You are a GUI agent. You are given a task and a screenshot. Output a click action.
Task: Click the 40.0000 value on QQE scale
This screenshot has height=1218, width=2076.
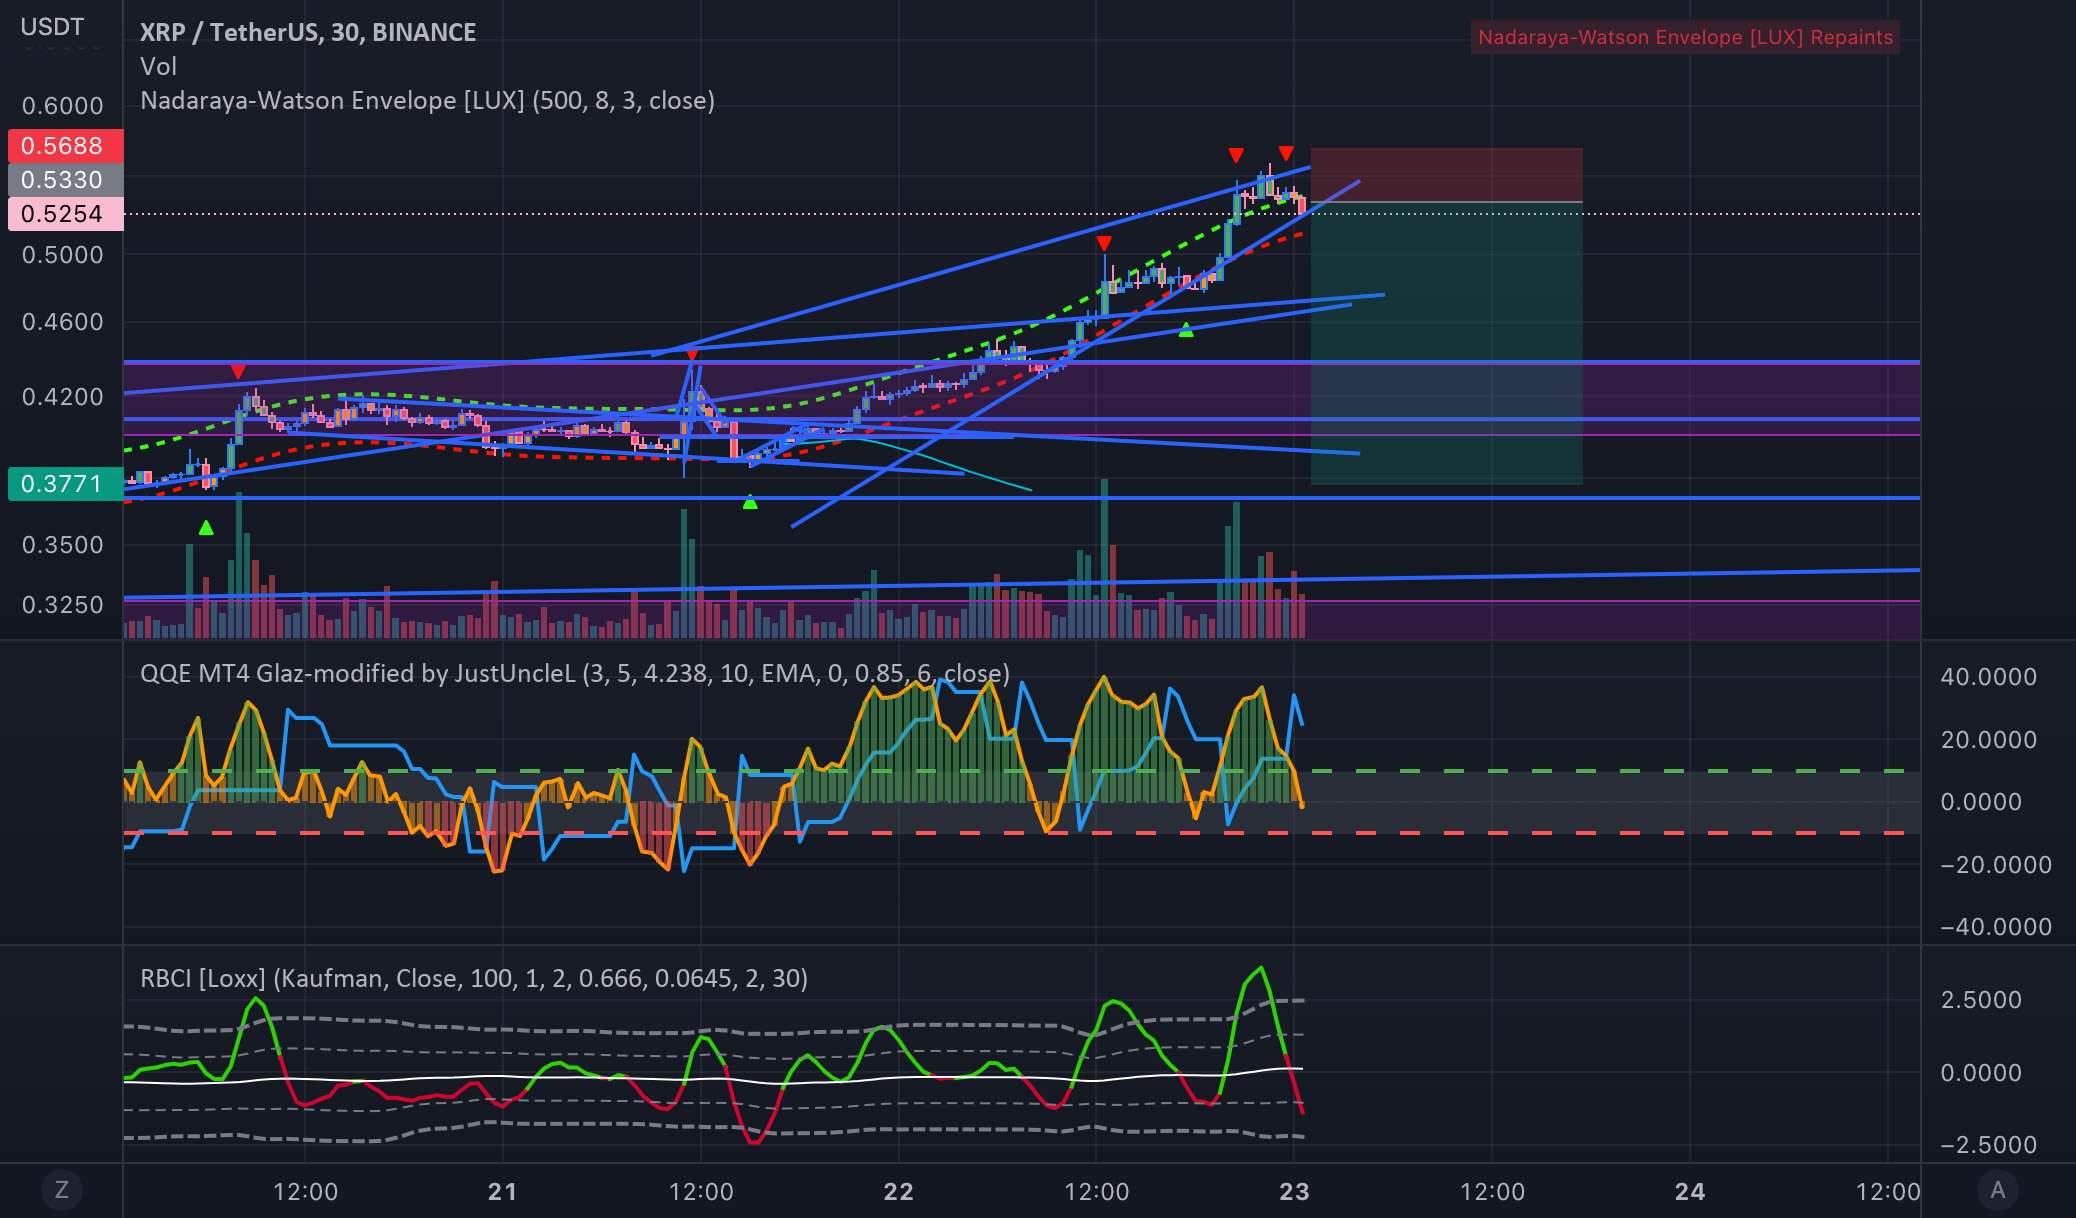[1988, 677]
